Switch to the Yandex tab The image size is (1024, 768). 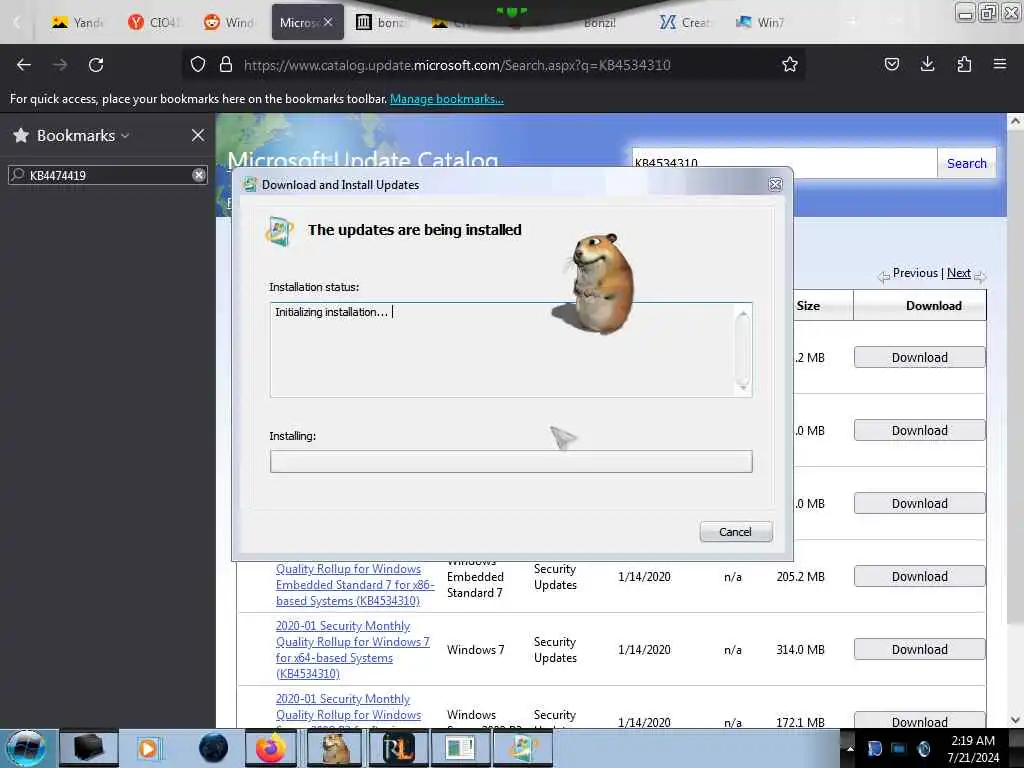pyautogui.click(x=78, y=22)
